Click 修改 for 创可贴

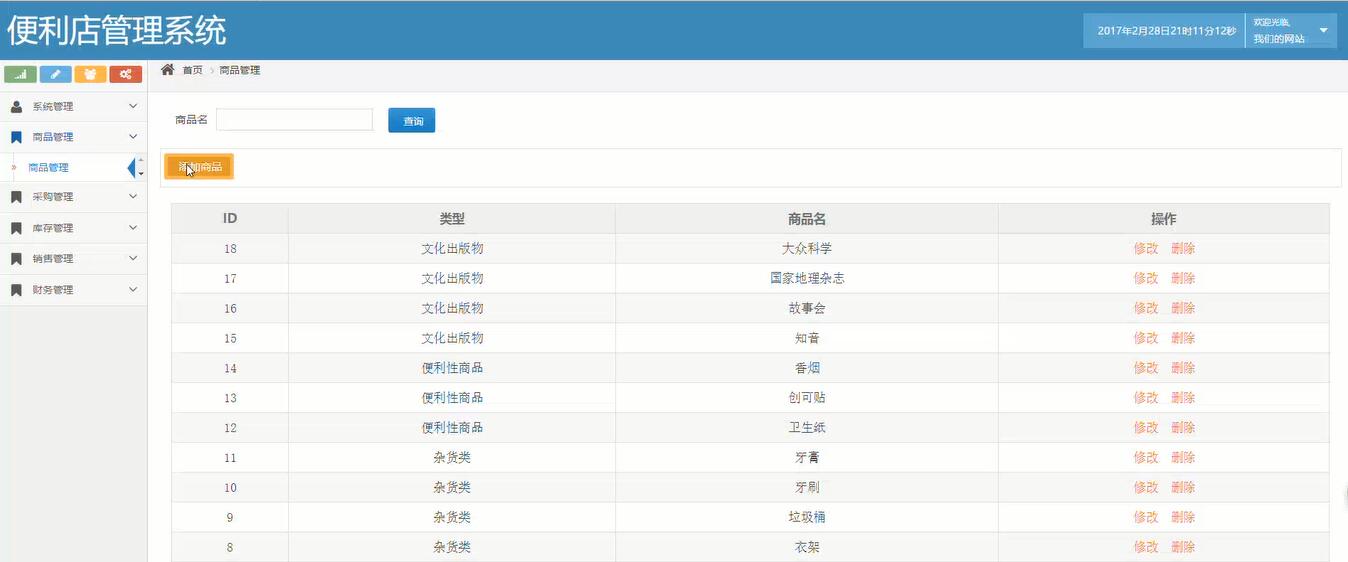pos(1146,398)
